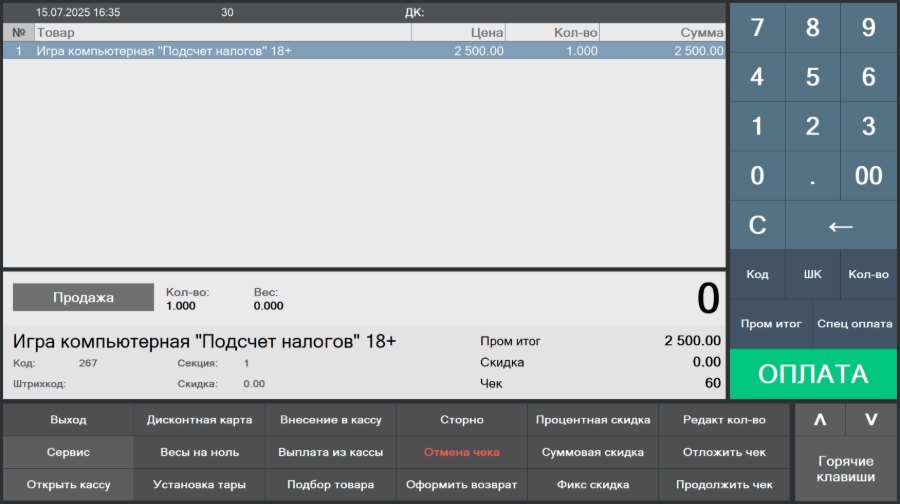
Task: Click quantity cell 1.000 in the table row
Action: [581, 51]
